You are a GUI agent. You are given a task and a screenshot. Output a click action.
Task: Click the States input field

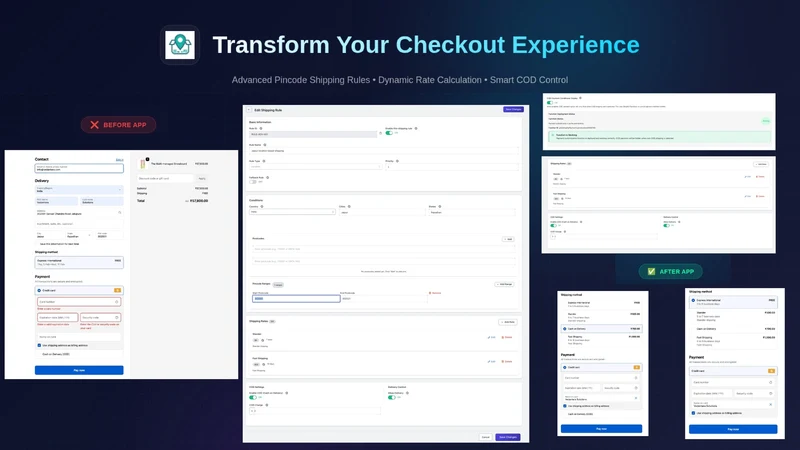[x=472, y=212]
